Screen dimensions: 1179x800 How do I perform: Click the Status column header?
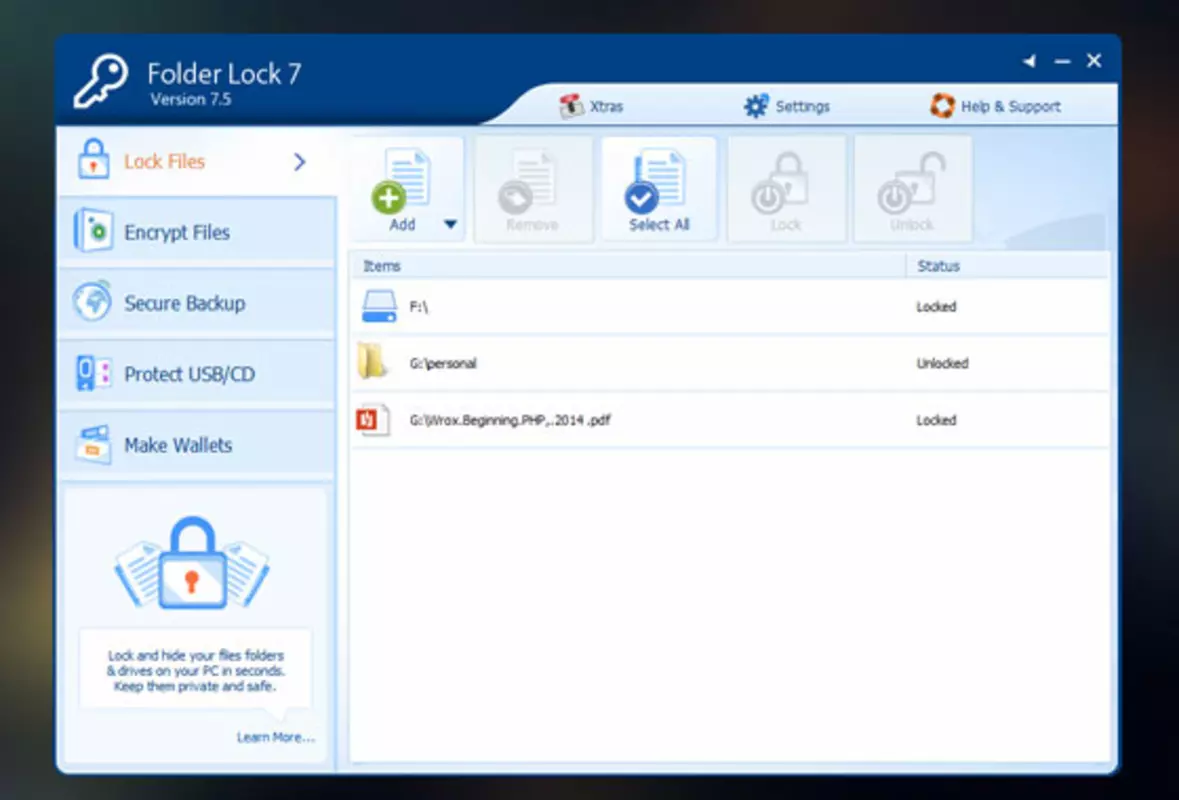[x=1008, y=266]
